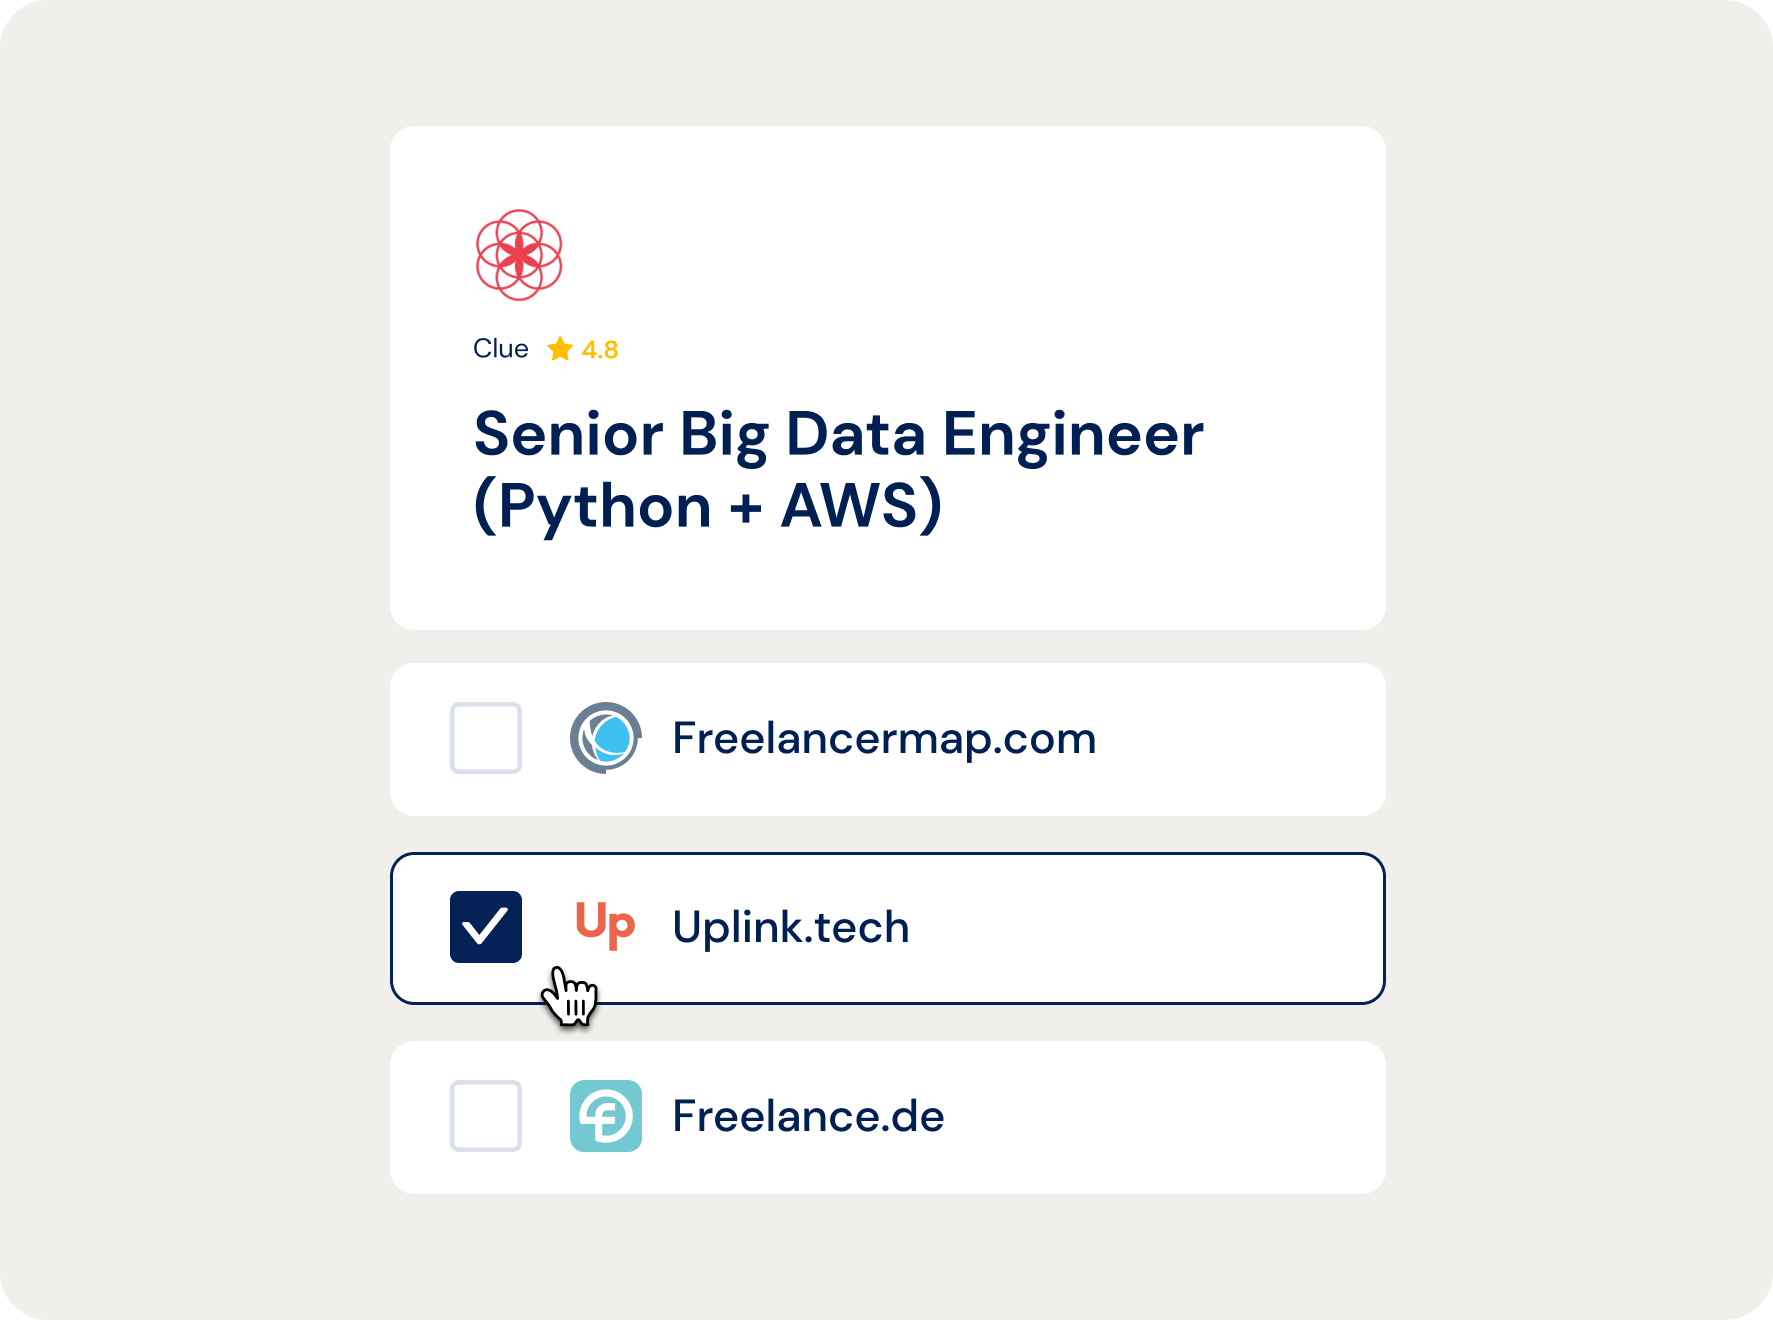Select the Uplink.tech label text
Screen dimensions: 1773x1320
click(791, 927)
